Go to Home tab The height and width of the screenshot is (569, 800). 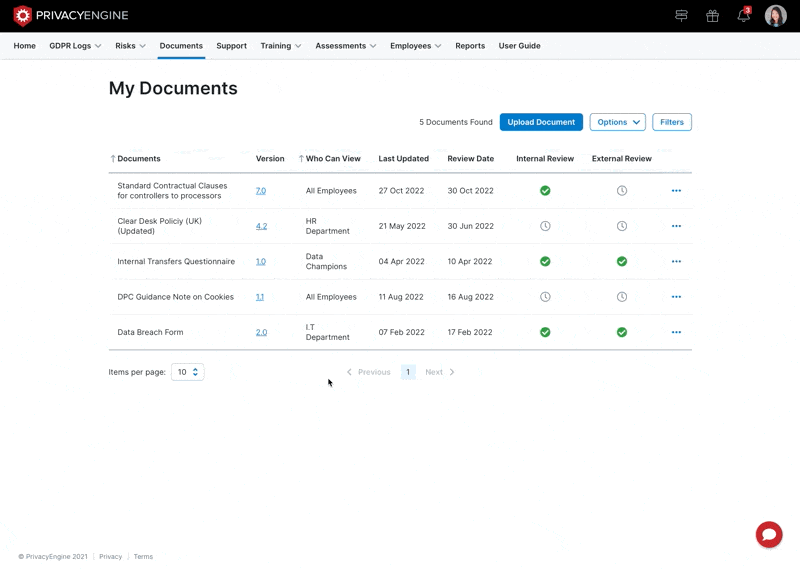24,46
